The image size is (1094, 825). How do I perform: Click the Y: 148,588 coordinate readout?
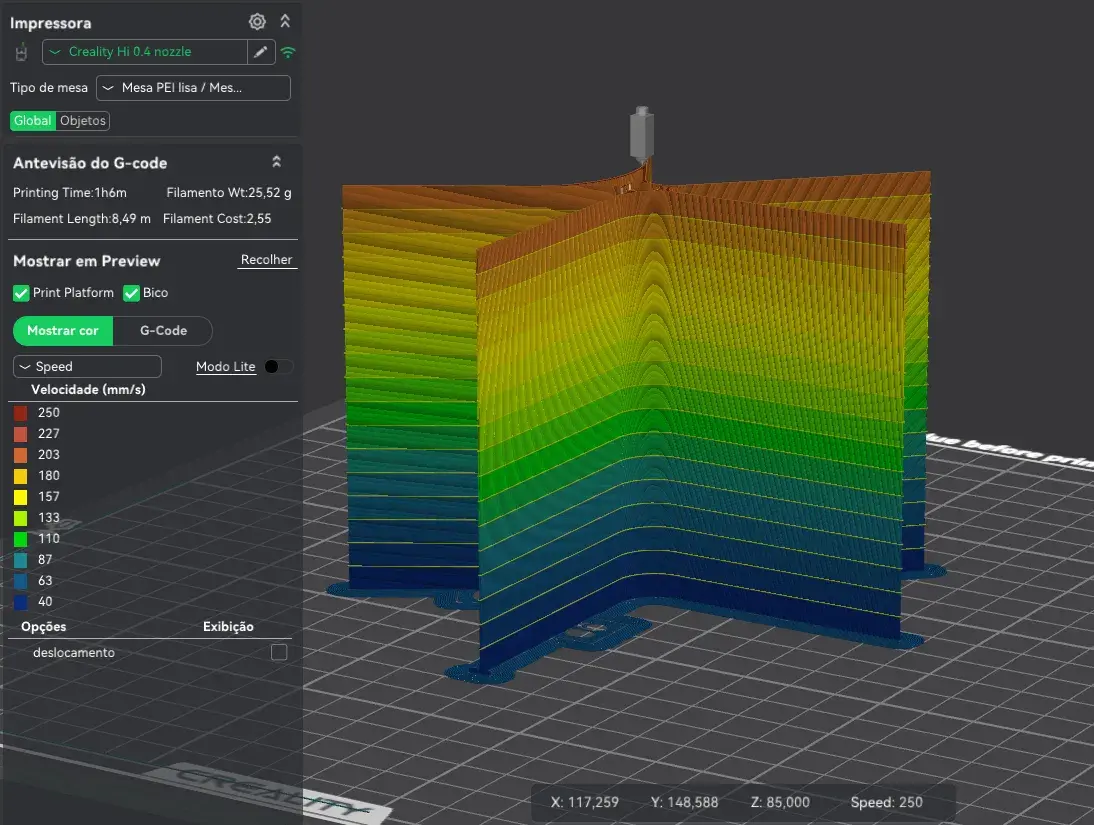(x=684, y=802)
